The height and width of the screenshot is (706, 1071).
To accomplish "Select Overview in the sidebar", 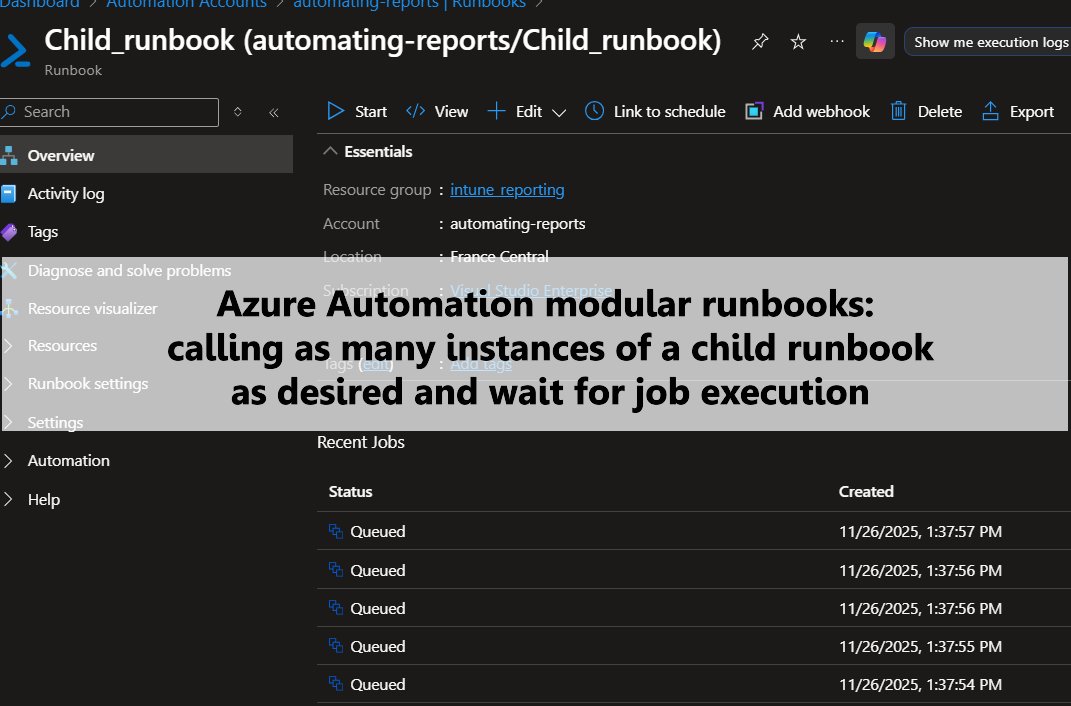I will point(146,155).
